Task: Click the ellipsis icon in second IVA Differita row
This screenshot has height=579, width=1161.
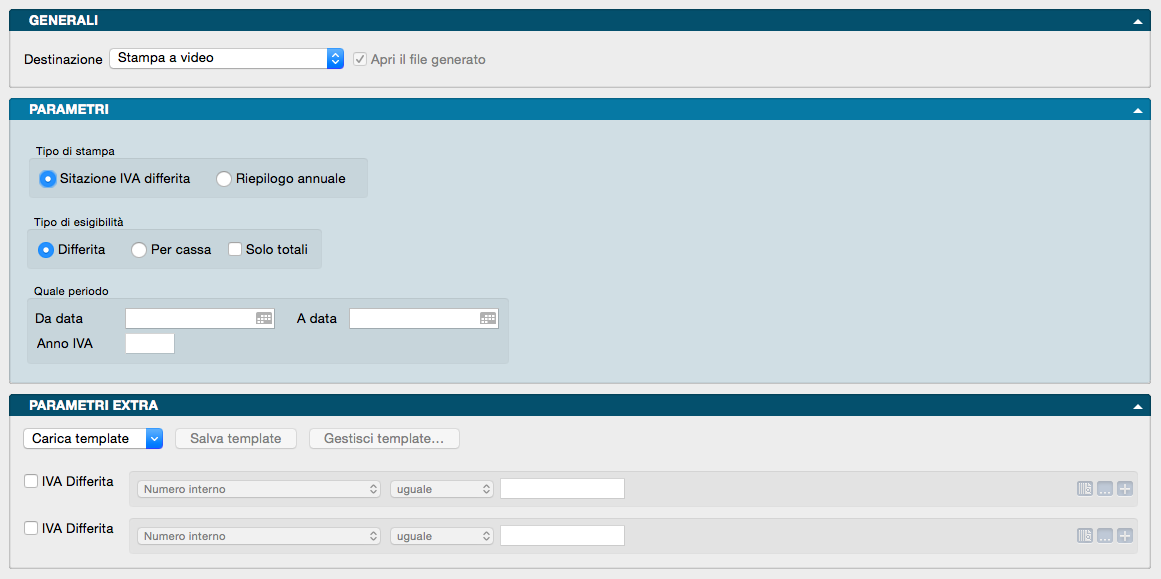Action: tap(1105, 535)
